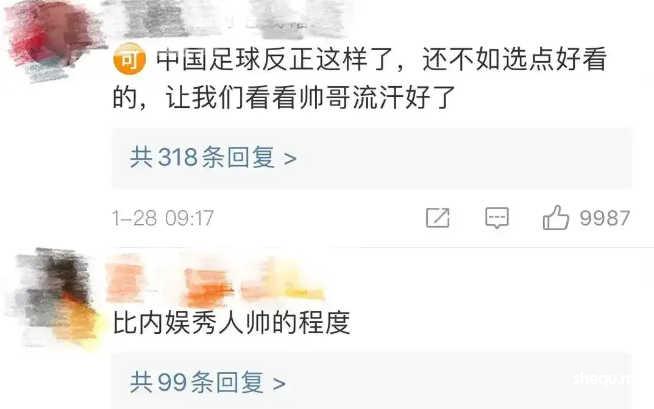This screenshot has height=409, width=654.
Task: Click the 1-28 09:17 timestamp
Action: point(163,218)
